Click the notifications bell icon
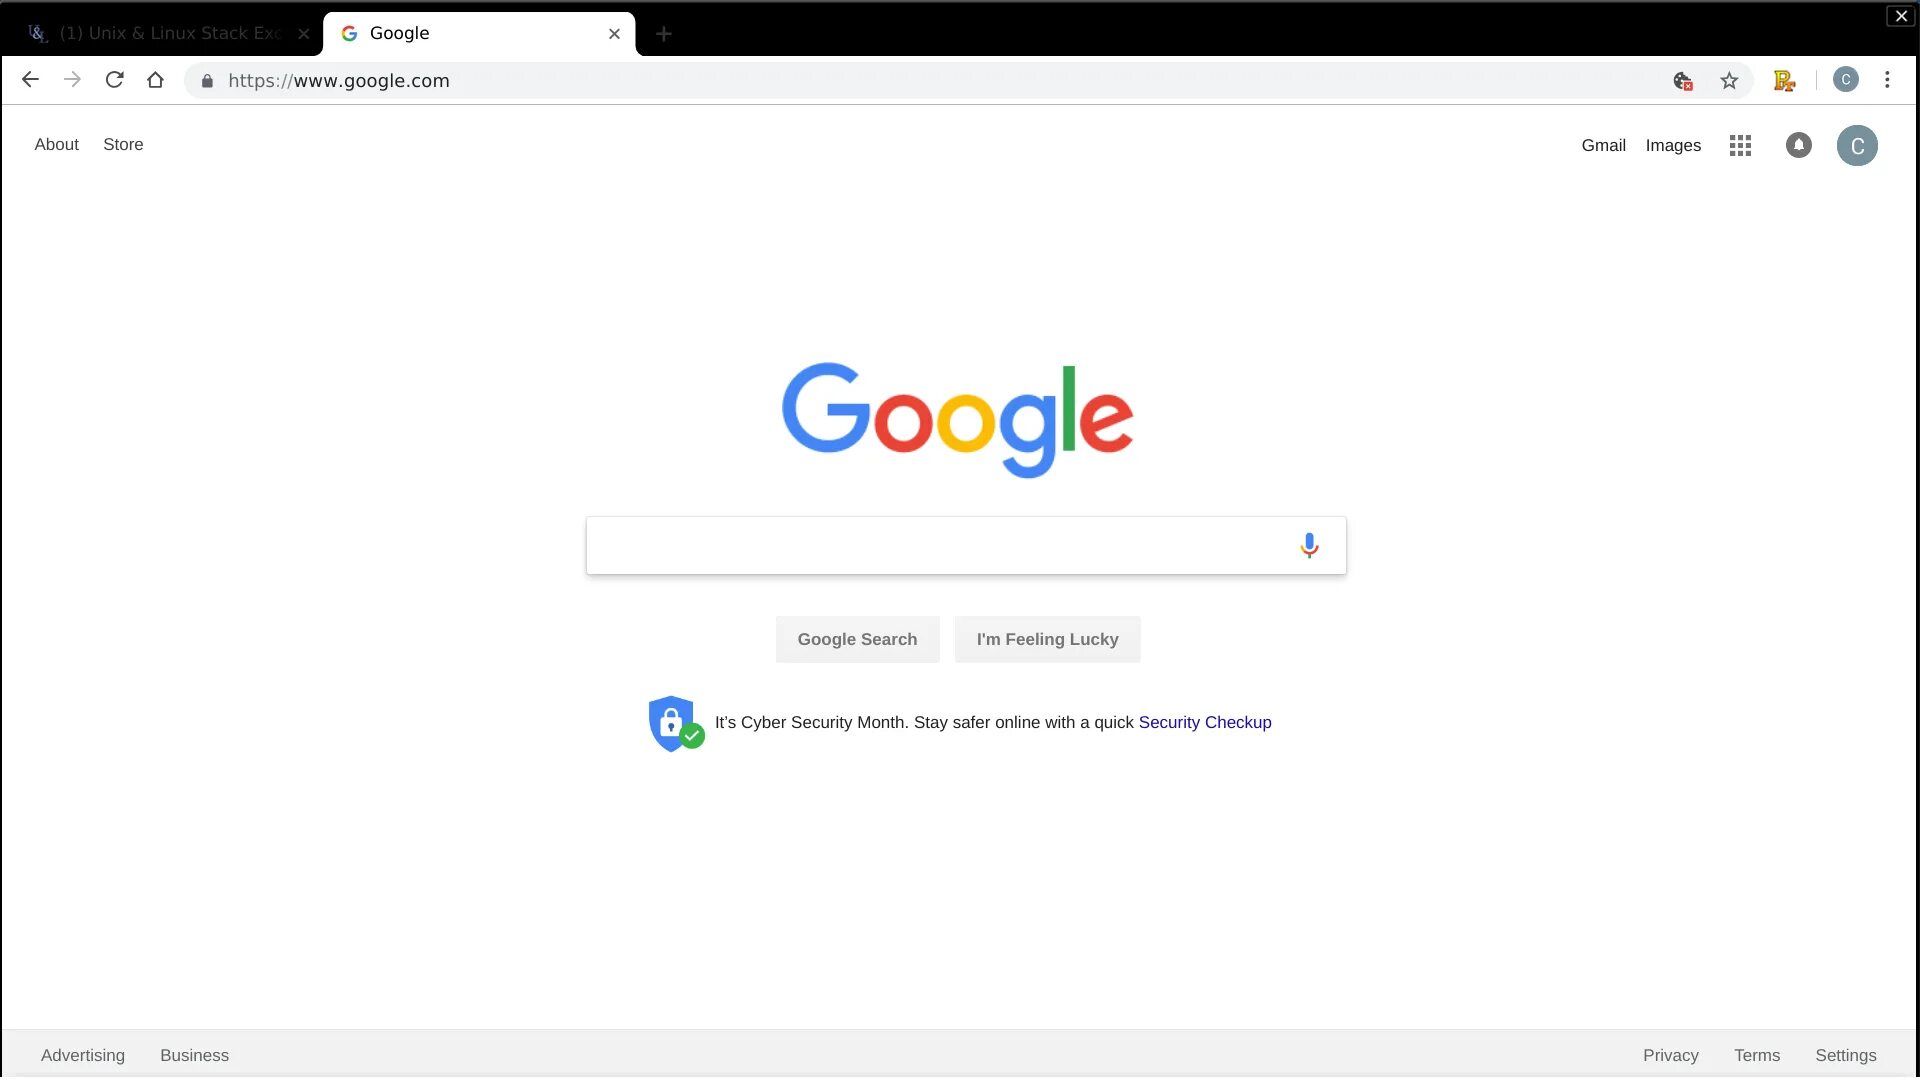Image resolution: width=1920 pixels, height=1080 pixels. pyautogui.click(x=1797, y=145)
